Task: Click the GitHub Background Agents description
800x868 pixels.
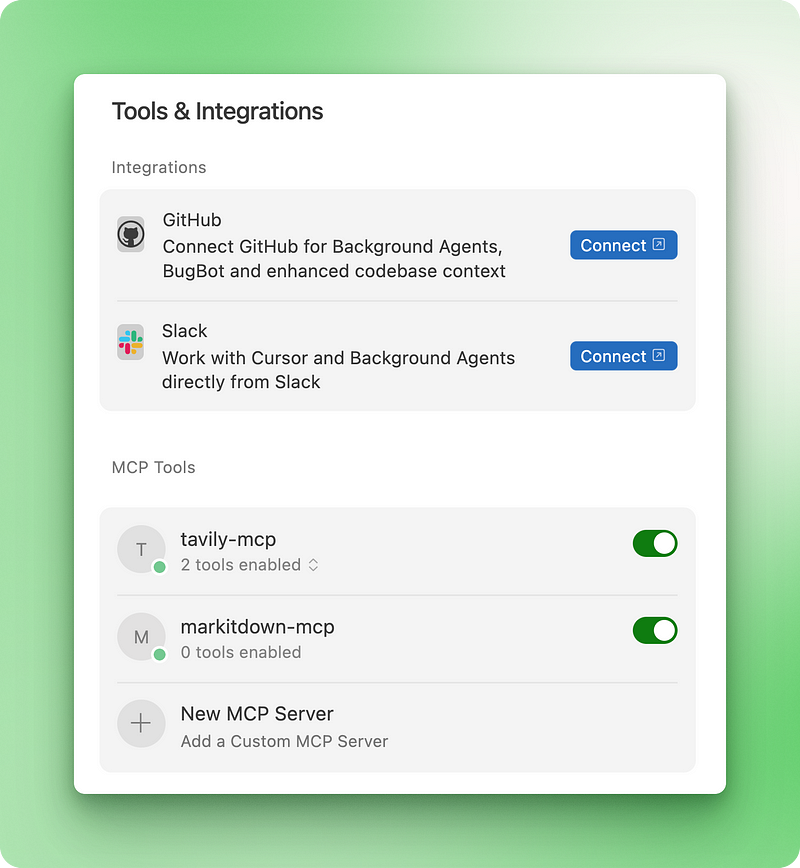Action: pyautogui.click(x=334, y=259)
